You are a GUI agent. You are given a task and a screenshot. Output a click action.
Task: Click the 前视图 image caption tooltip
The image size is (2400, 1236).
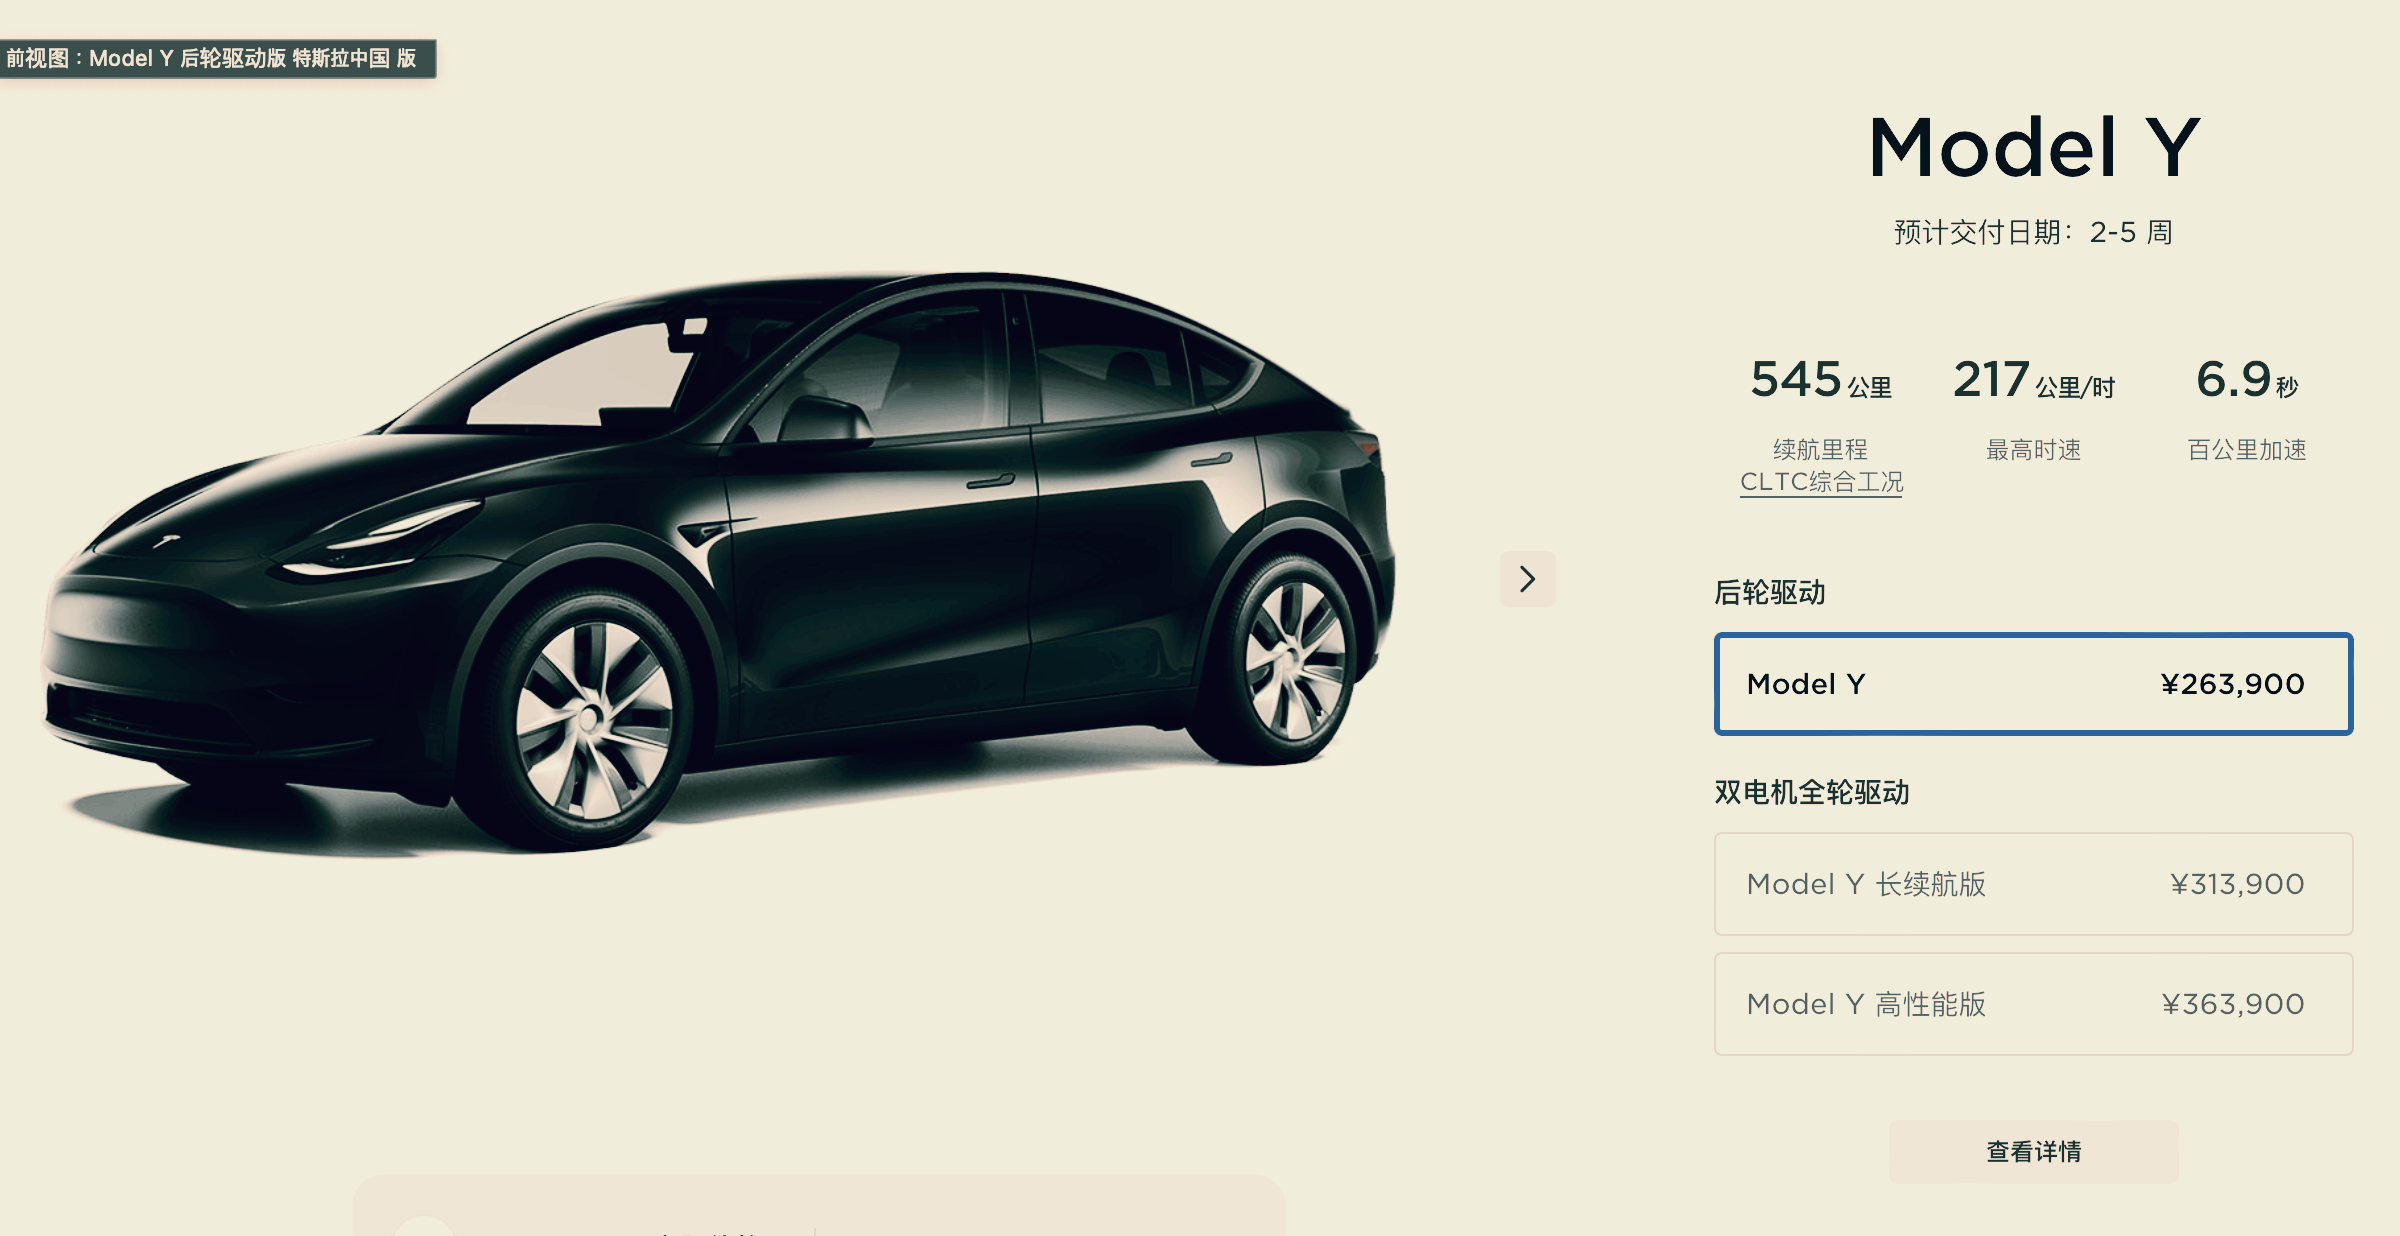click(217, 58)
